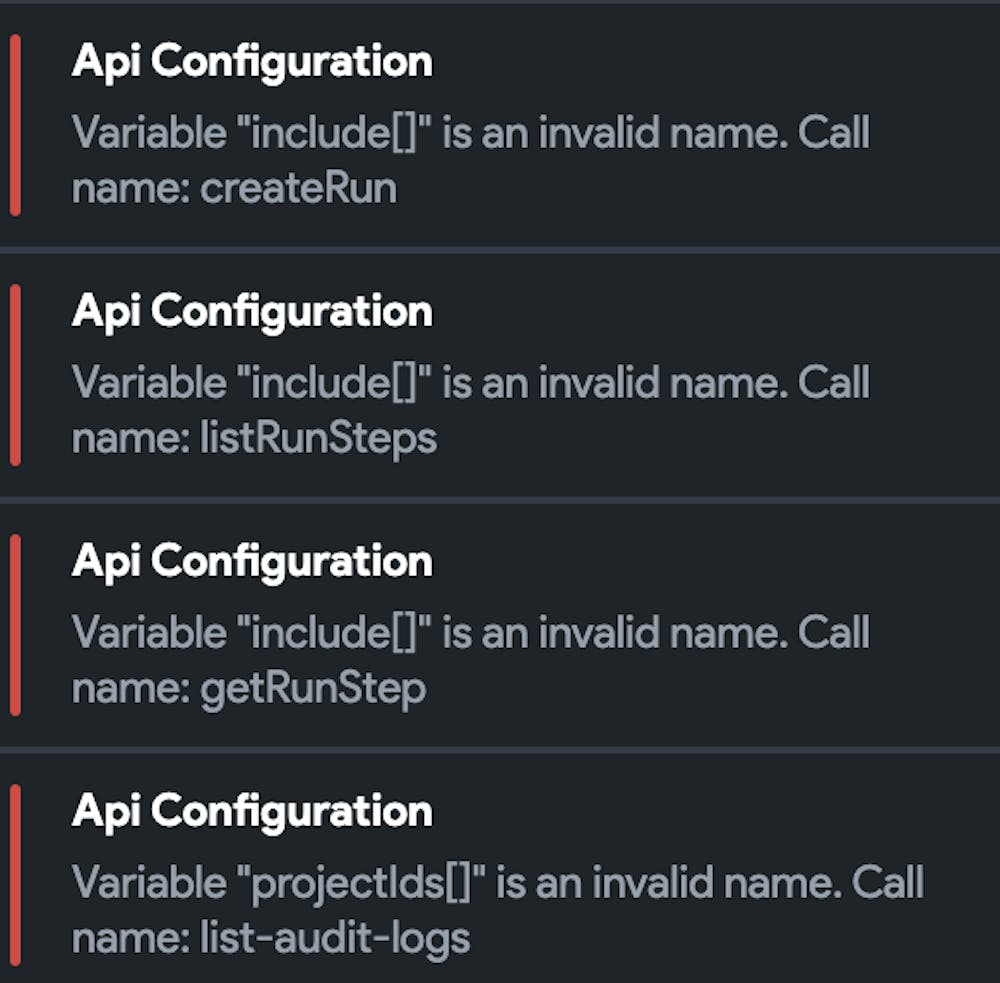The width and height of the screenshot is (1000, 983).
Task: Select the createRun Api Configuration error heading
Action: [252, 62]
